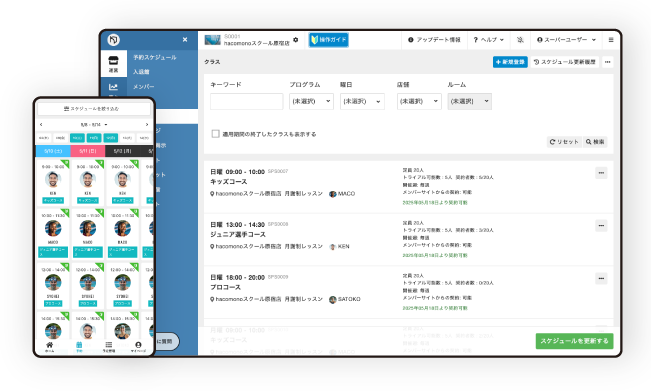This screenshot has height=391, width=651.
Task: Toggle the teal 5/10 day filter chip on the phone
Action: (77, 138)
